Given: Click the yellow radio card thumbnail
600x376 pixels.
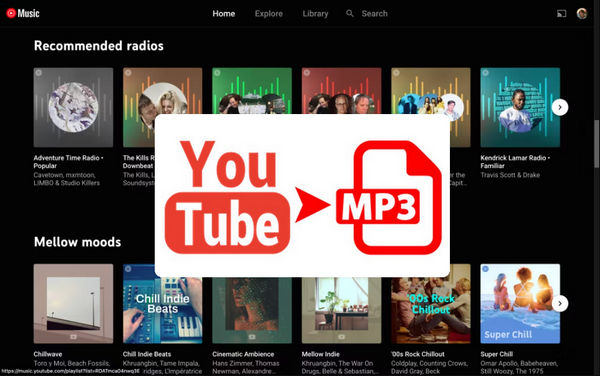Looking at the screenshot, I should pos(431,91).
